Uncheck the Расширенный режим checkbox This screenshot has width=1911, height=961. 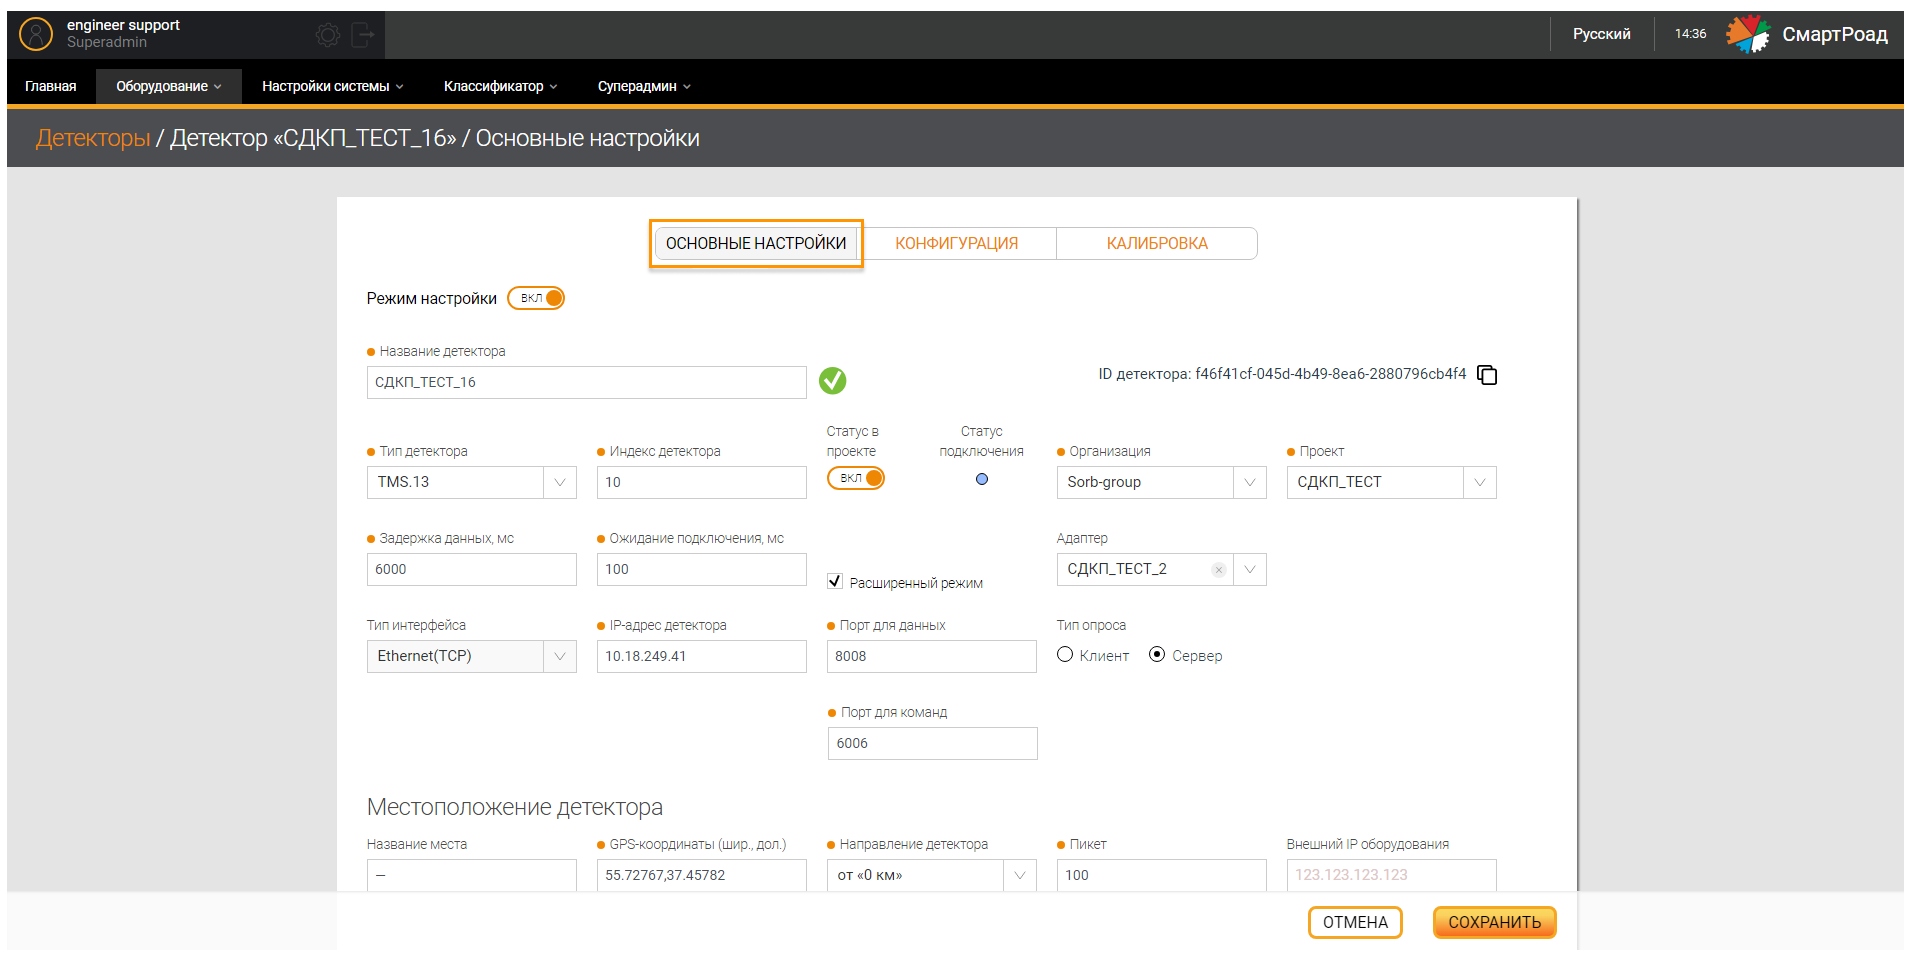835,581
